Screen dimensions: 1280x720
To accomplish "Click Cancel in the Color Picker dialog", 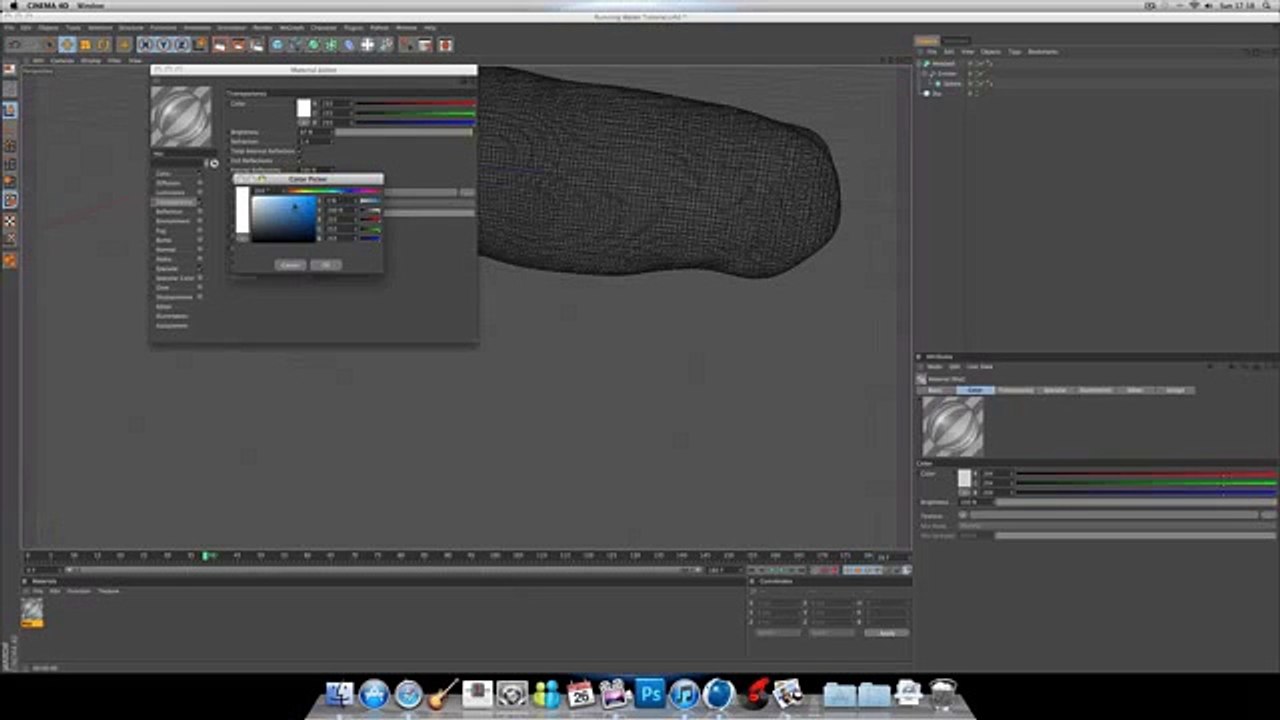I will [290, 265].
